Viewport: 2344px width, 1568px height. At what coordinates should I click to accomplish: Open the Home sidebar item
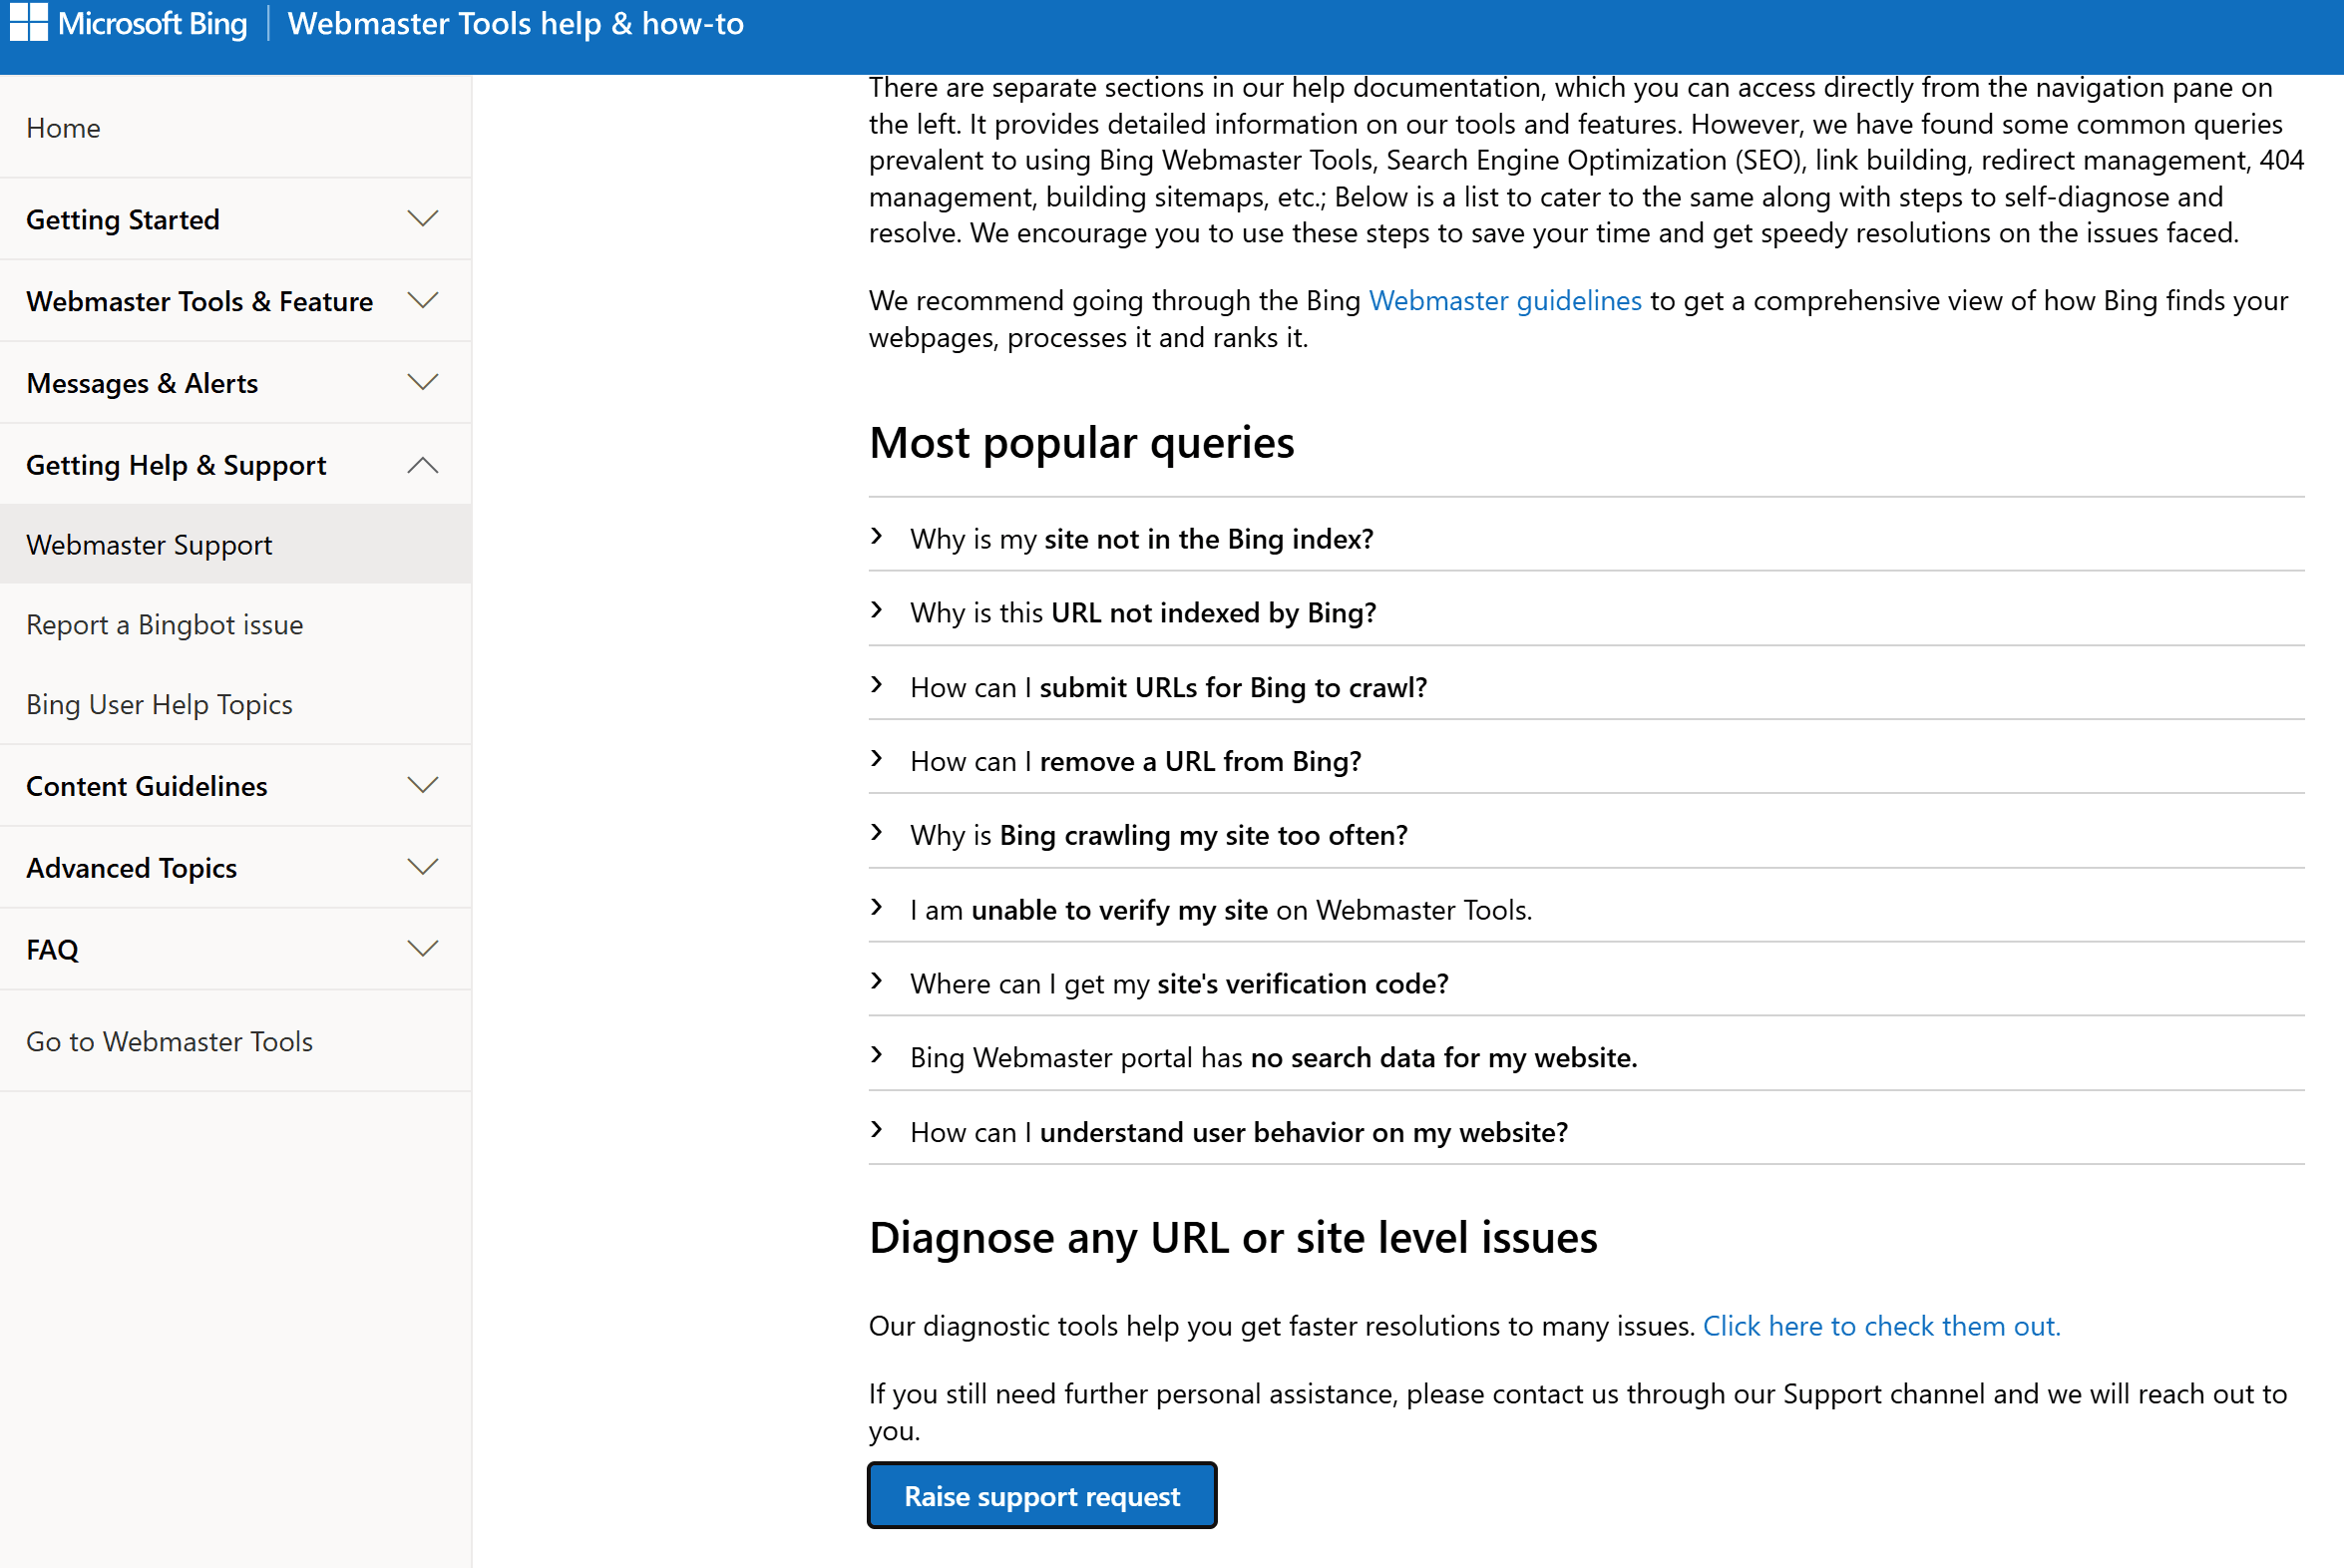tap(63, 128)
